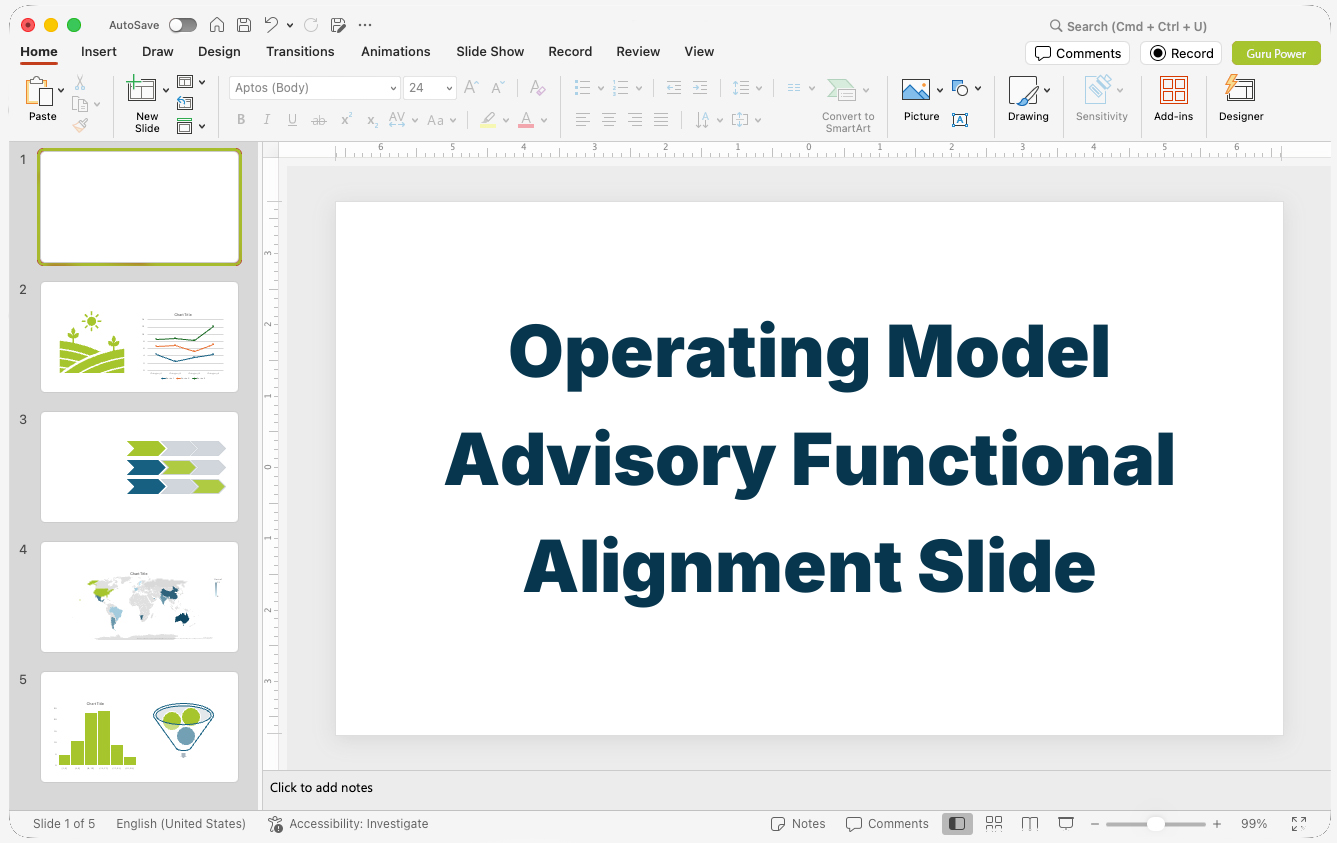Toggle Strikethrough formatting
Screen dimensions: 1337x843
click(x=319, y=120)
